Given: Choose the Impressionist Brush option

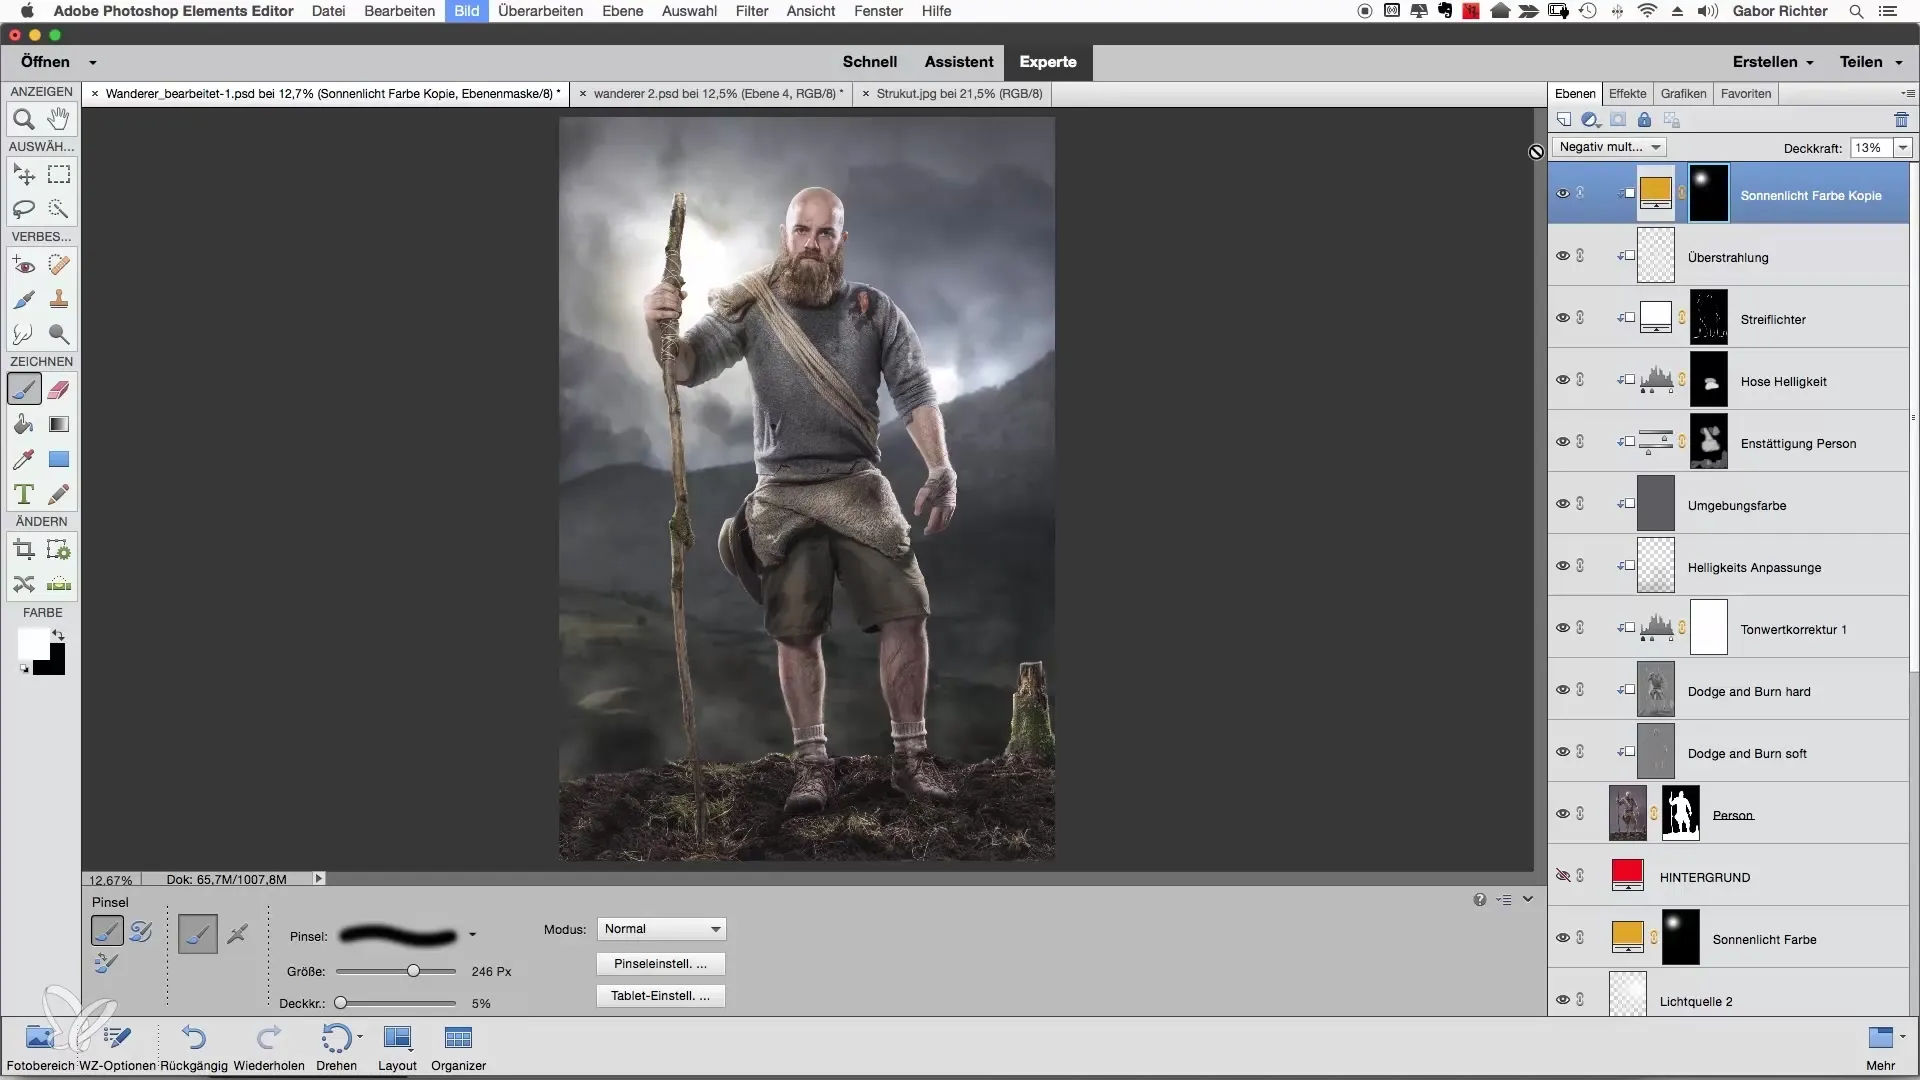Looking at the screenshot, I should [141, 931].
